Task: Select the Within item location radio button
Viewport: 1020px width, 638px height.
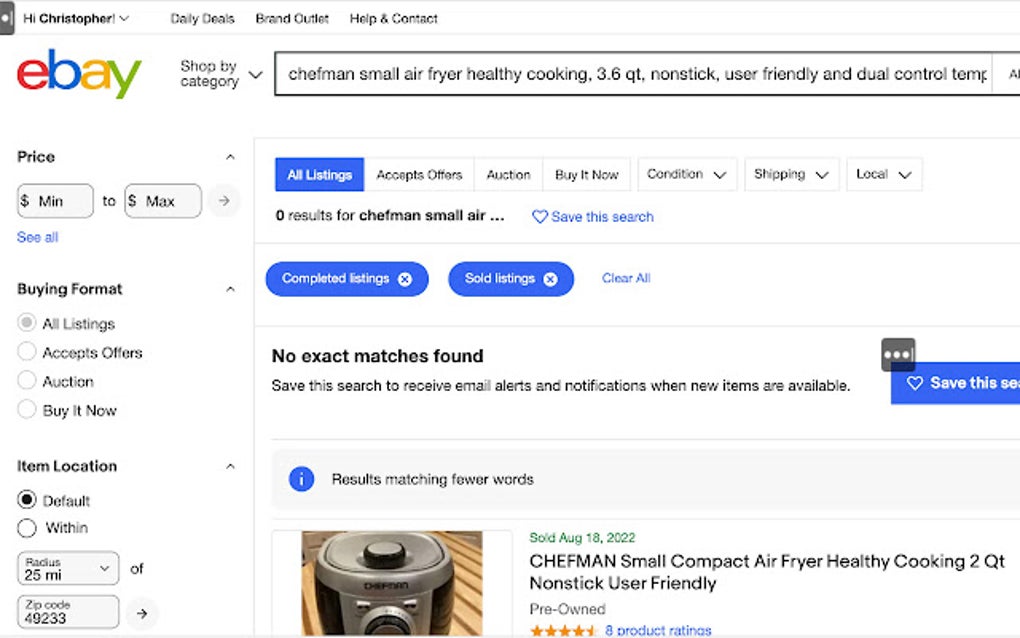Action: coord(27,528)
